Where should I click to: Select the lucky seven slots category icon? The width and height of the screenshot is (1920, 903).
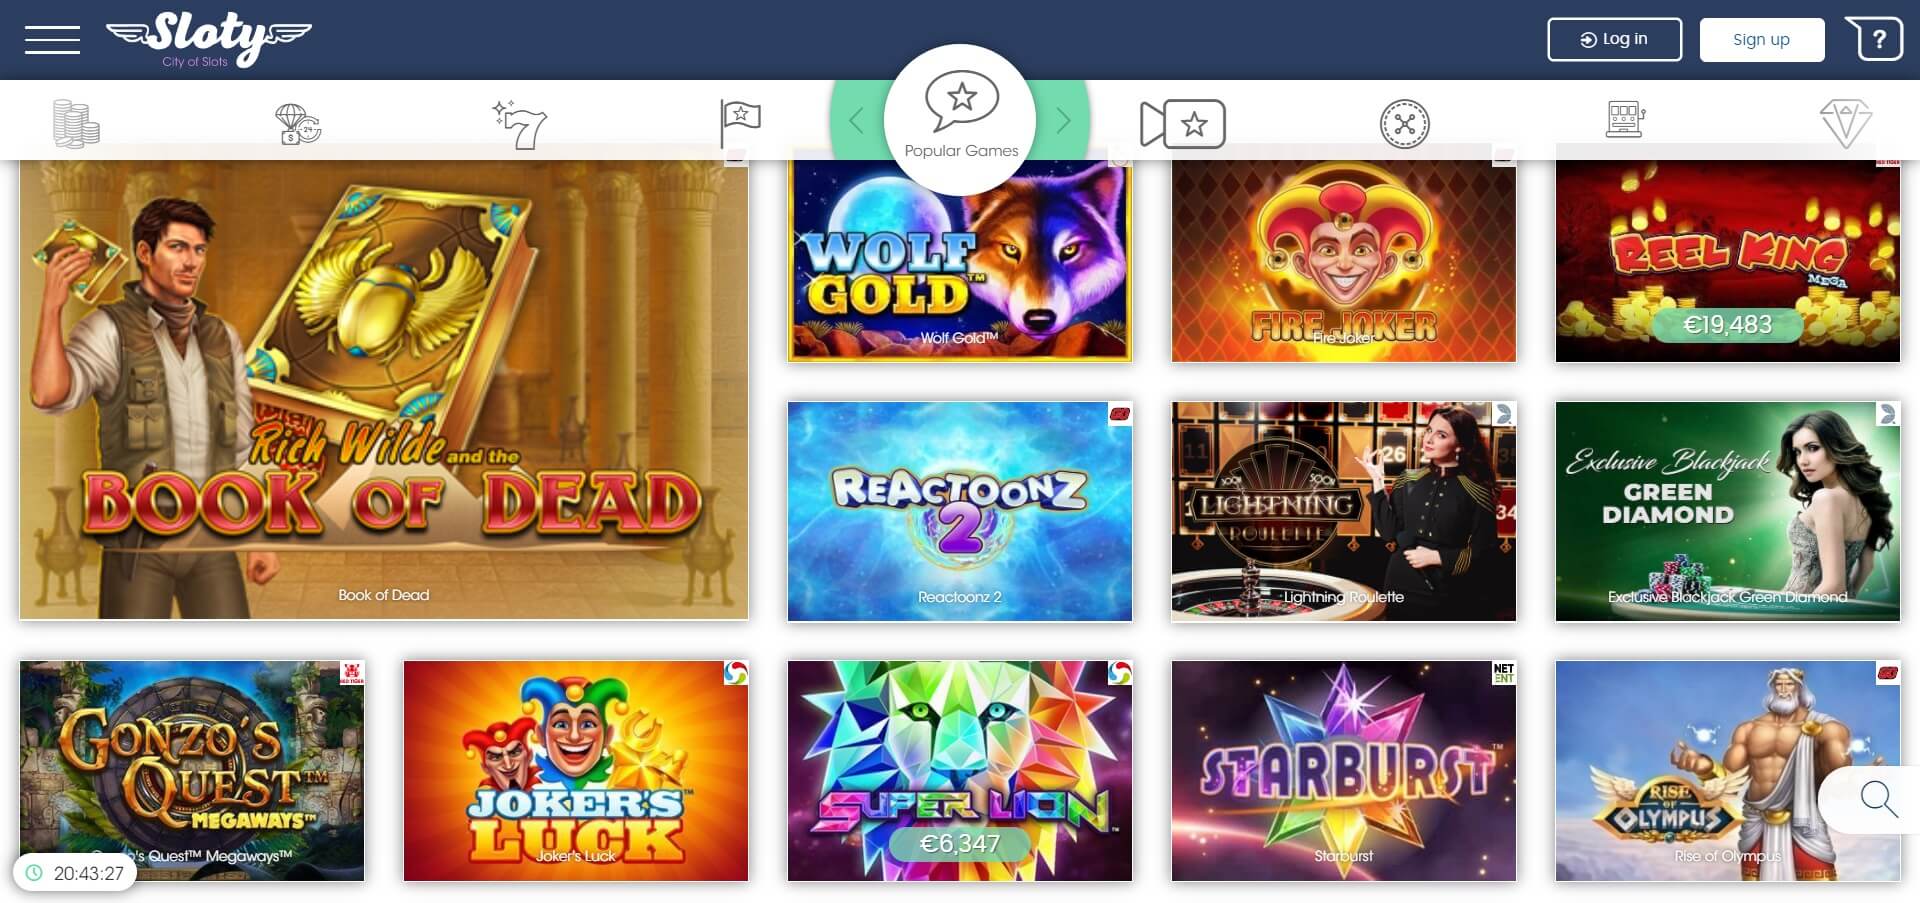[520, 124]
